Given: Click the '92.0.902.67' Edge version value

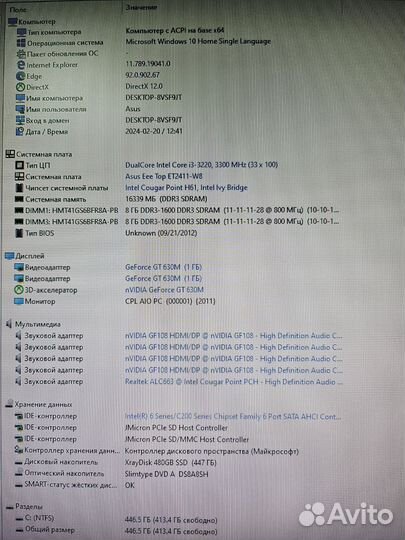Looking at the screenshot, I should click(x=142, y=75).
